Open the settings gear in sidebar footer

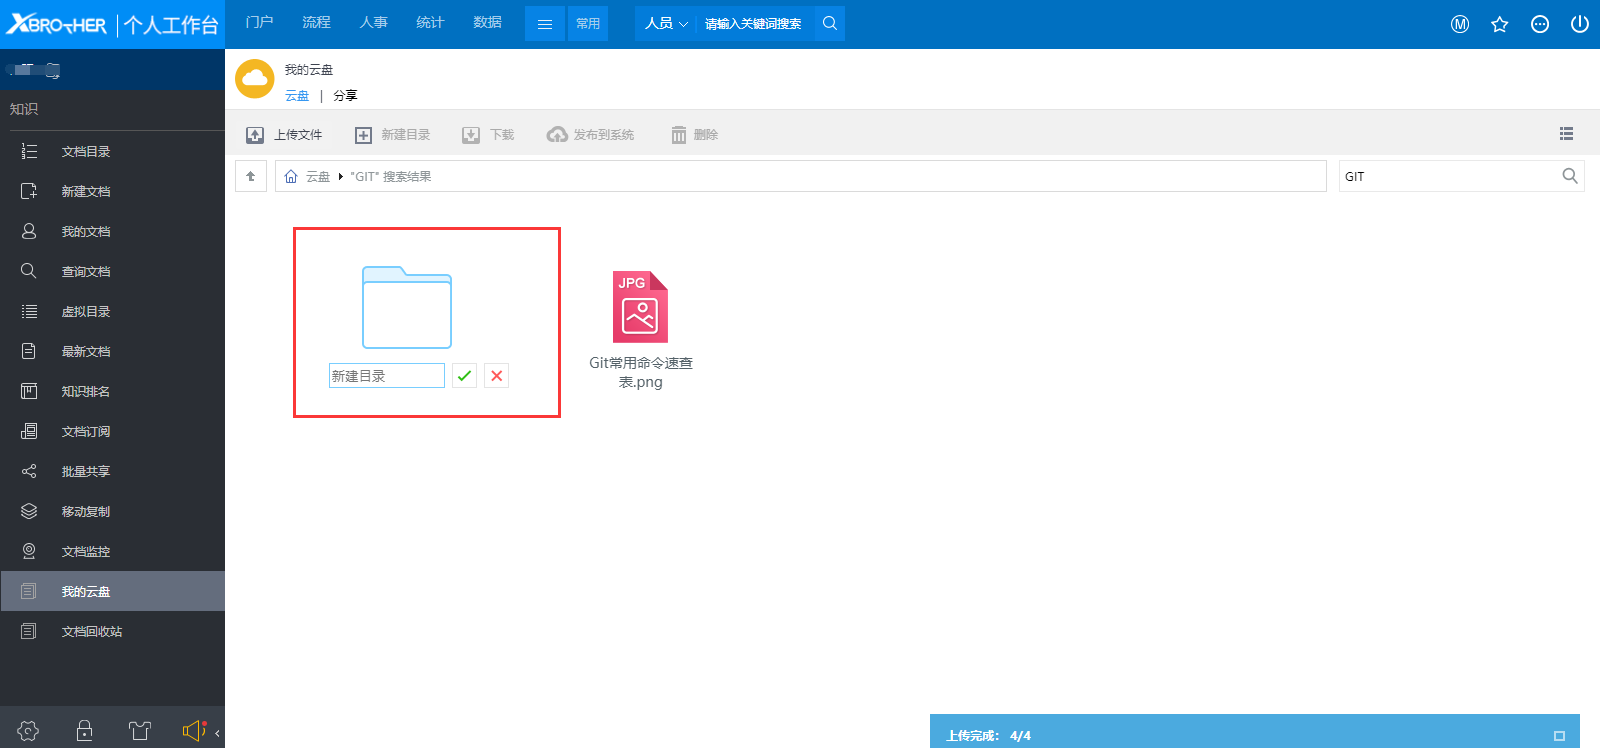click(28, 731)
